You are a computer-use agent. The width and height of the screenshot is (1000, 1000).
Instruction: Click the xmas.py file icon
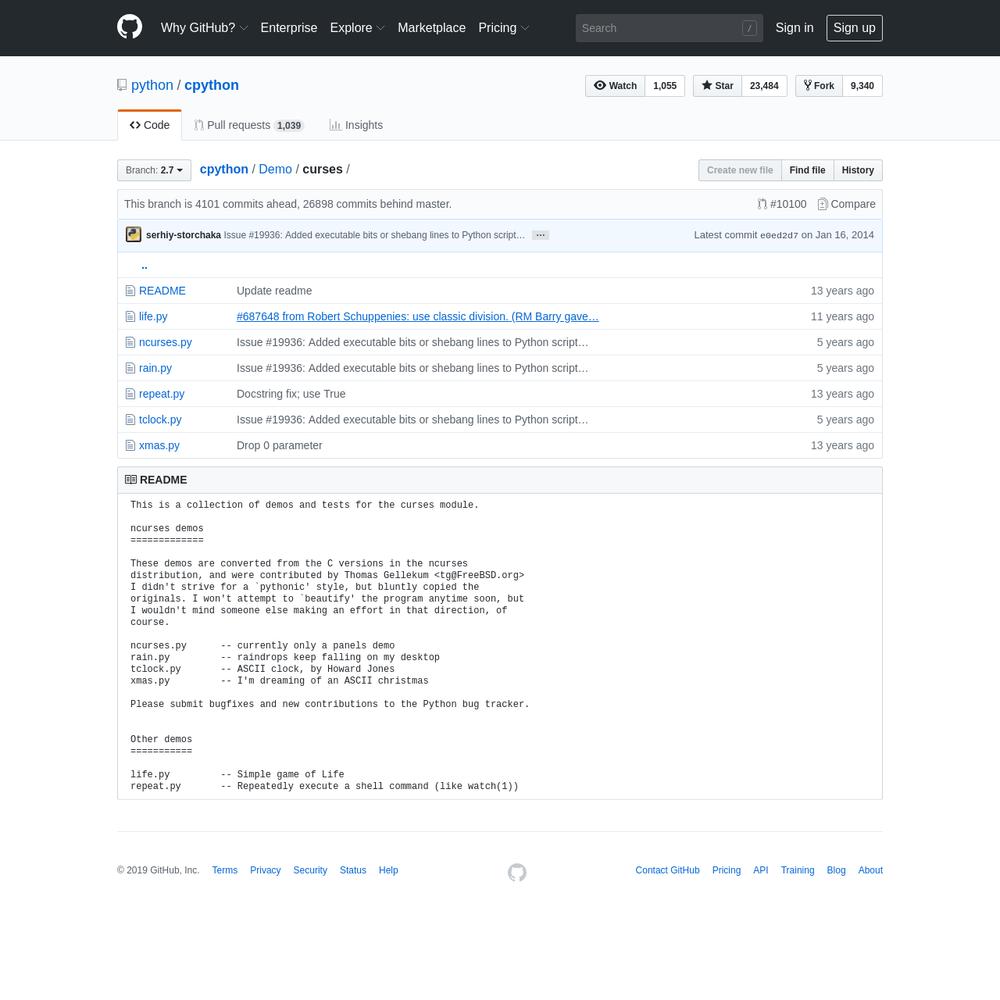(x=130, y=445)
